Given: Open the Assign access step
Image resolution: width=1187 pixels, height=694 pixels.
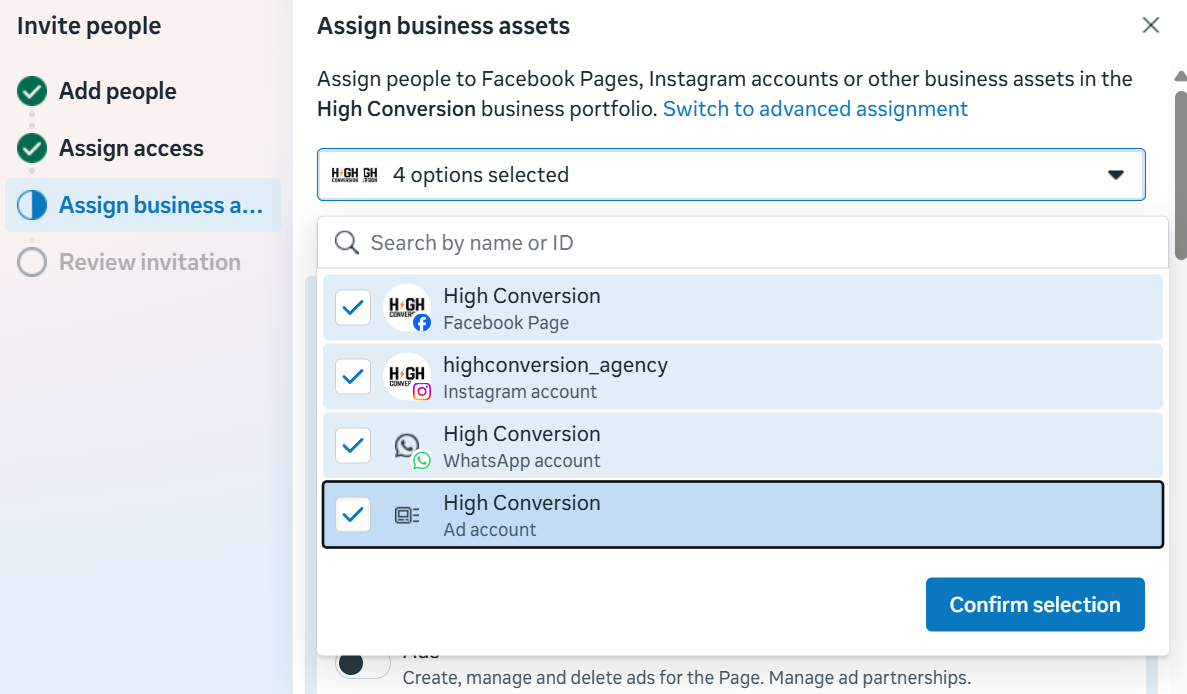Looking at the screenshot, I should pos(131,148).
